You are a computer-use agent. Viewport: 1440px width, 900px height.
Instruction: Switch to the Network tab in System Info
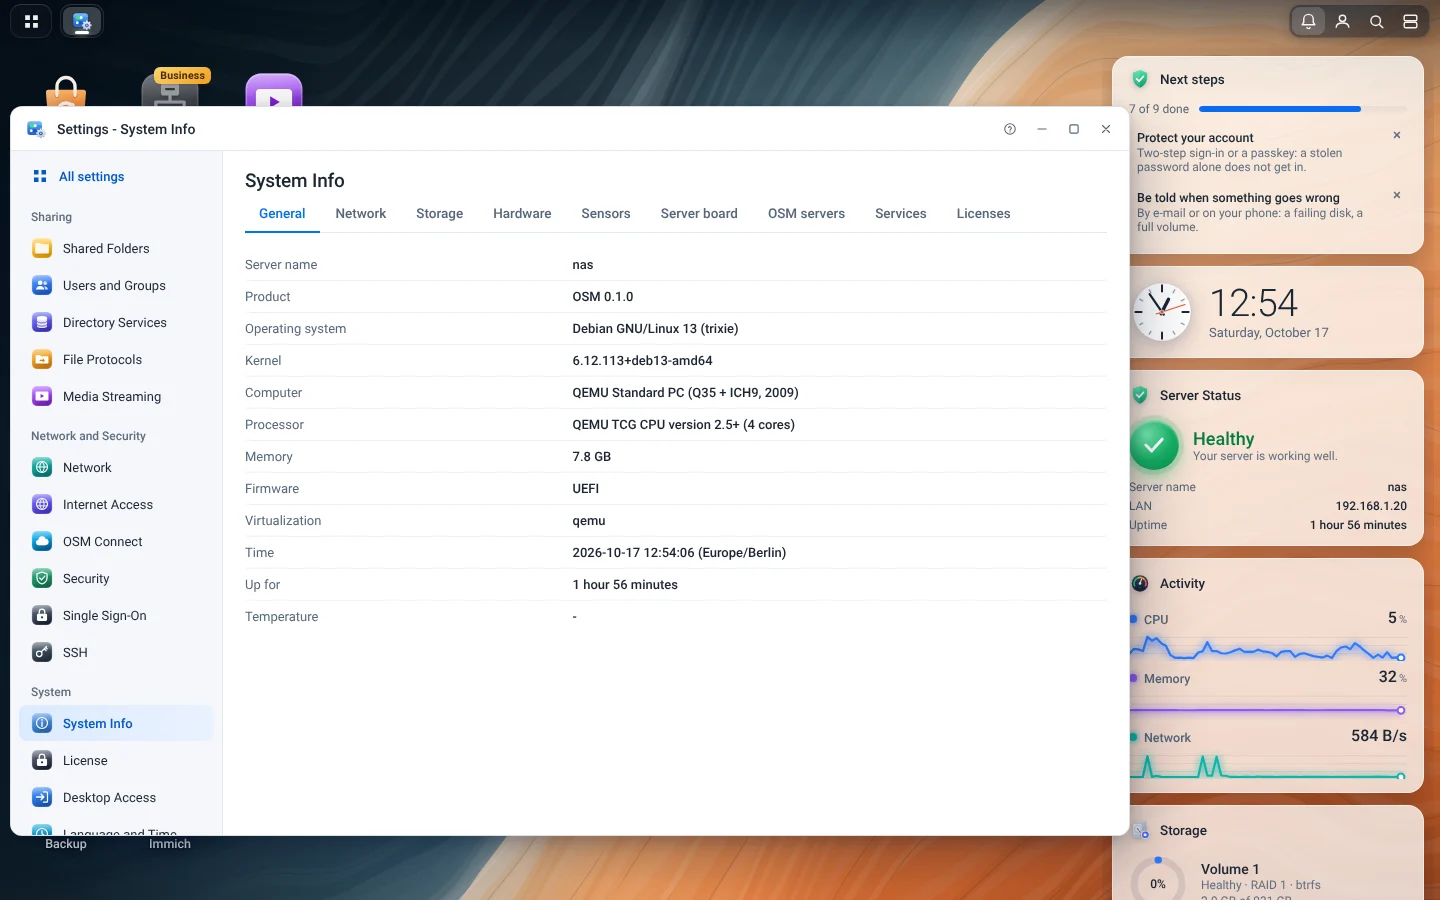pyautogui.click(x=361, y=214)
